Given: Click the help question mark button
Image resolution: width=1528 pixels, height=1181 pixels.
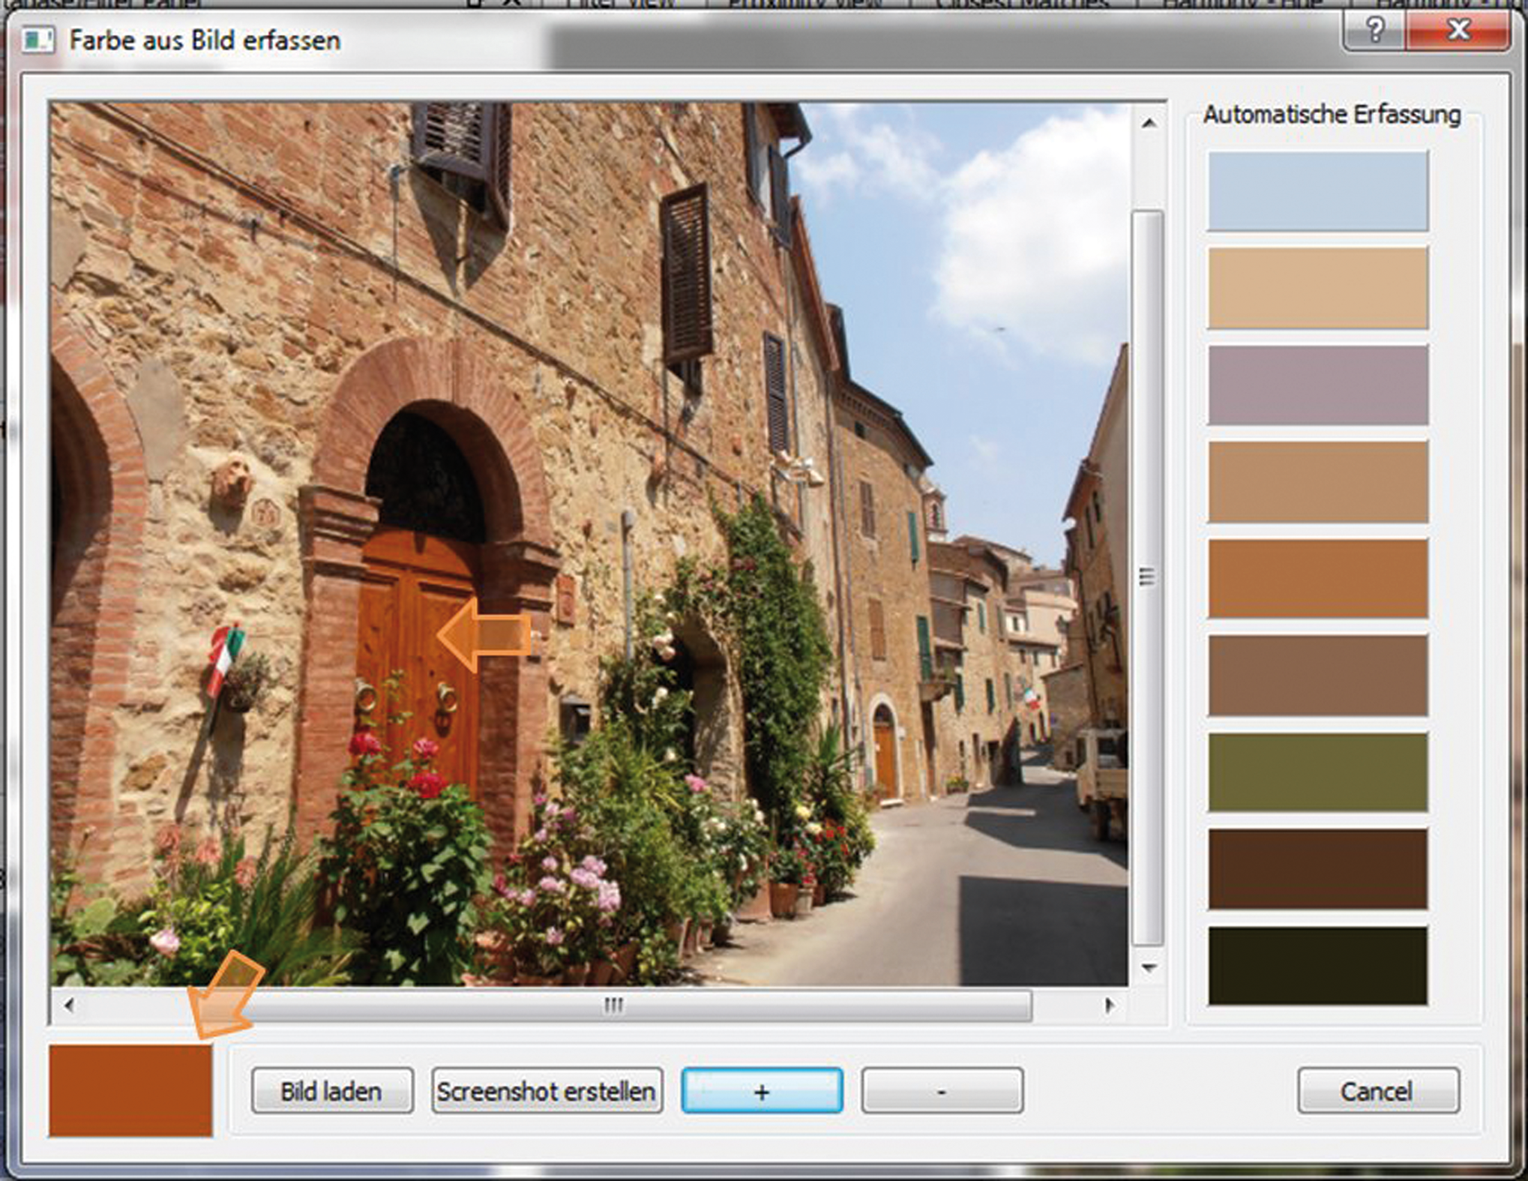Looking at the screenshot, I should point(1375,31).
